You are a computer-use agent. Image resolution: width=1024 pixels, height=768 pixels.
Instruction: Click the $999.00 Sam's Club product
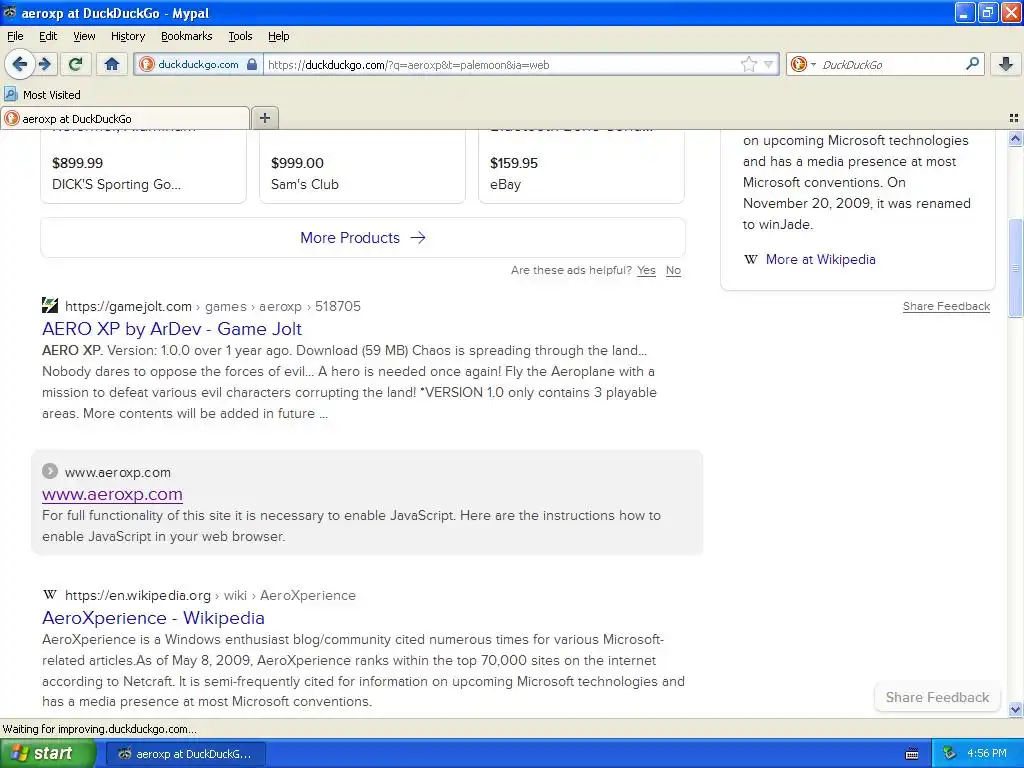(x=362, y=167)
